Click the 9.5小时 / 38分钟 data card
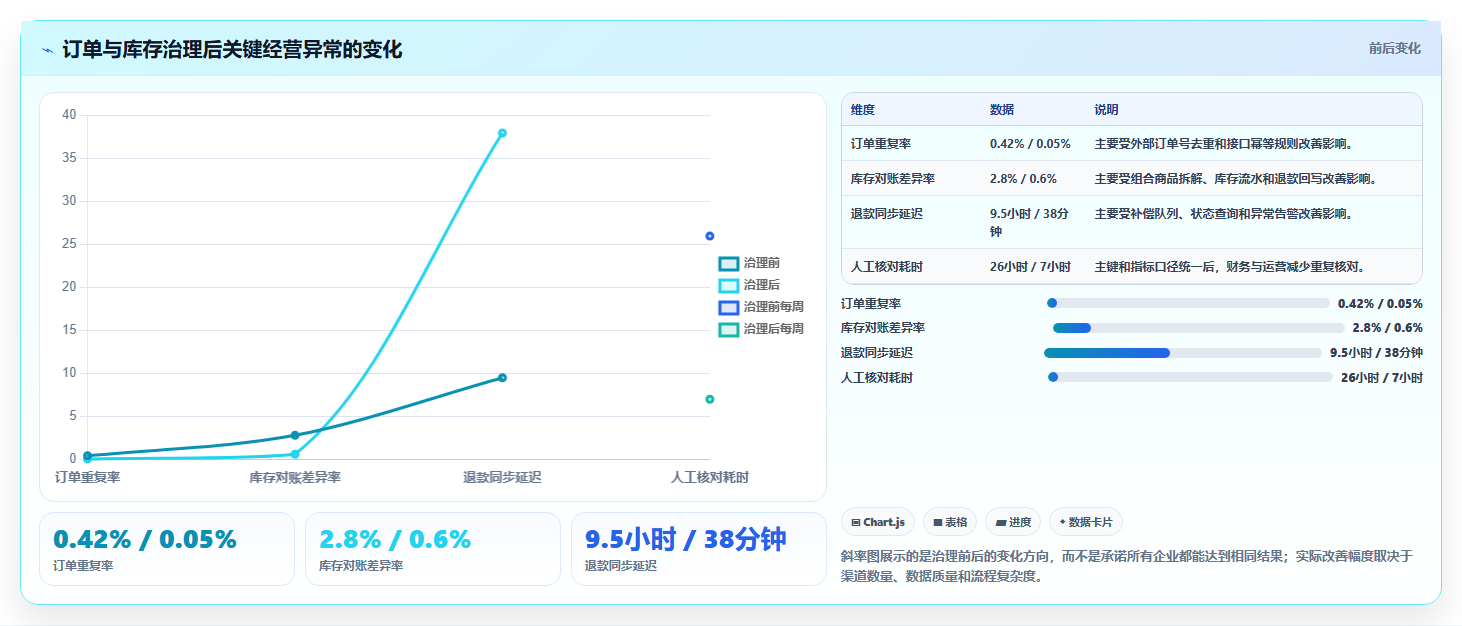 click(699, 549)
